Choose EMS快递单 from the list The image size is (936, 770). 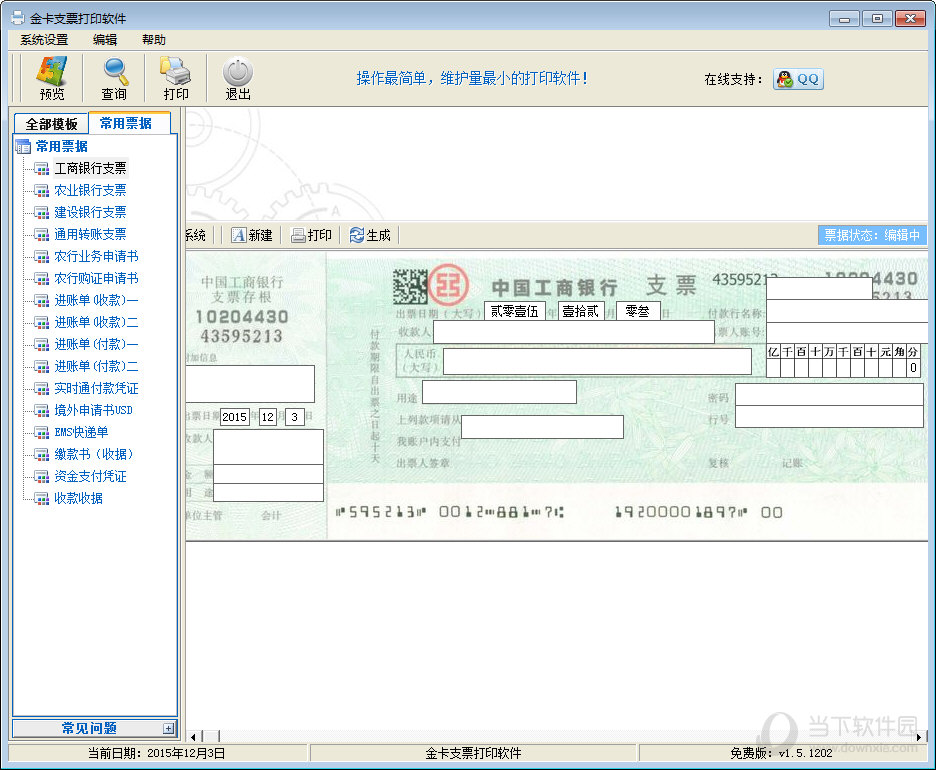pyautogui.click(x=81, y=432)
